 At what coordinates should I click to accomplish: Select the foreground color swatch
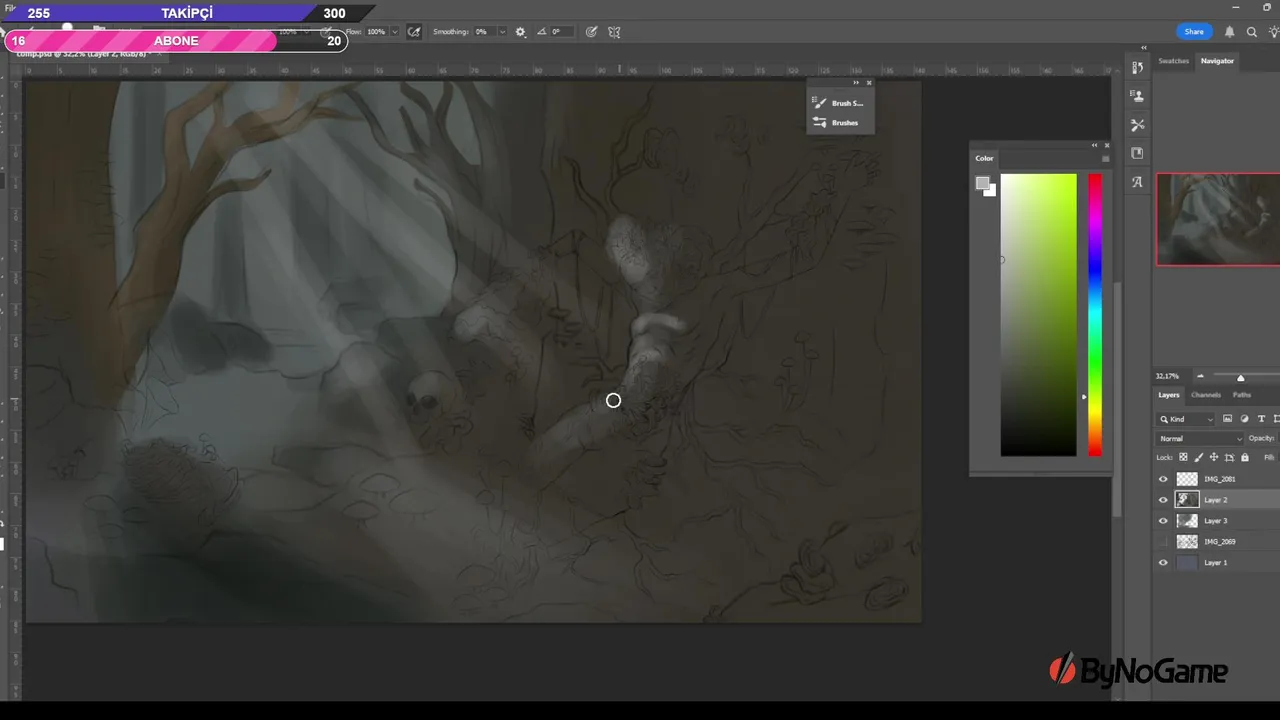click(983, 183)
